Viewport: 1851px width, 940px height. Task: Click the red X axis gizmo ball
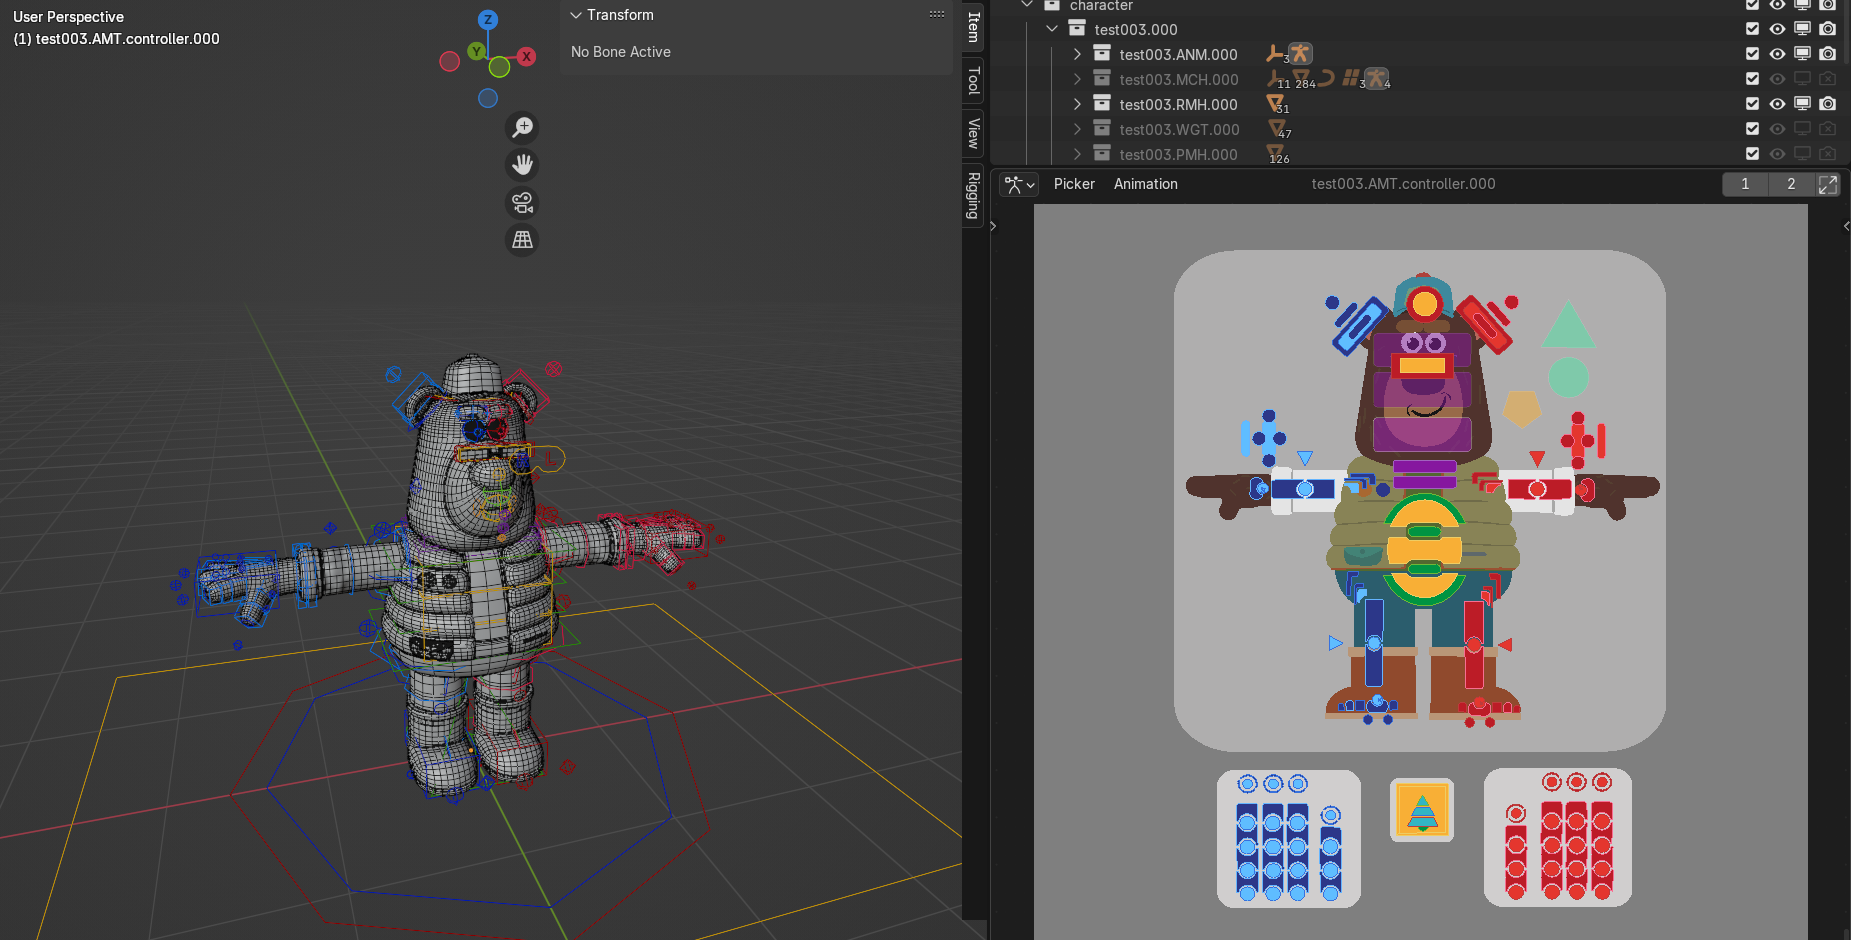coord(526,57)
